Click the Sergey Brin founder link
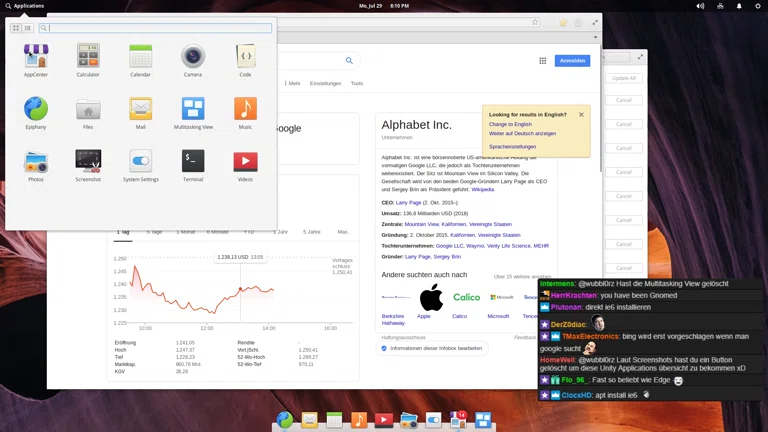 pyautogui.click(x=447, y=257)
